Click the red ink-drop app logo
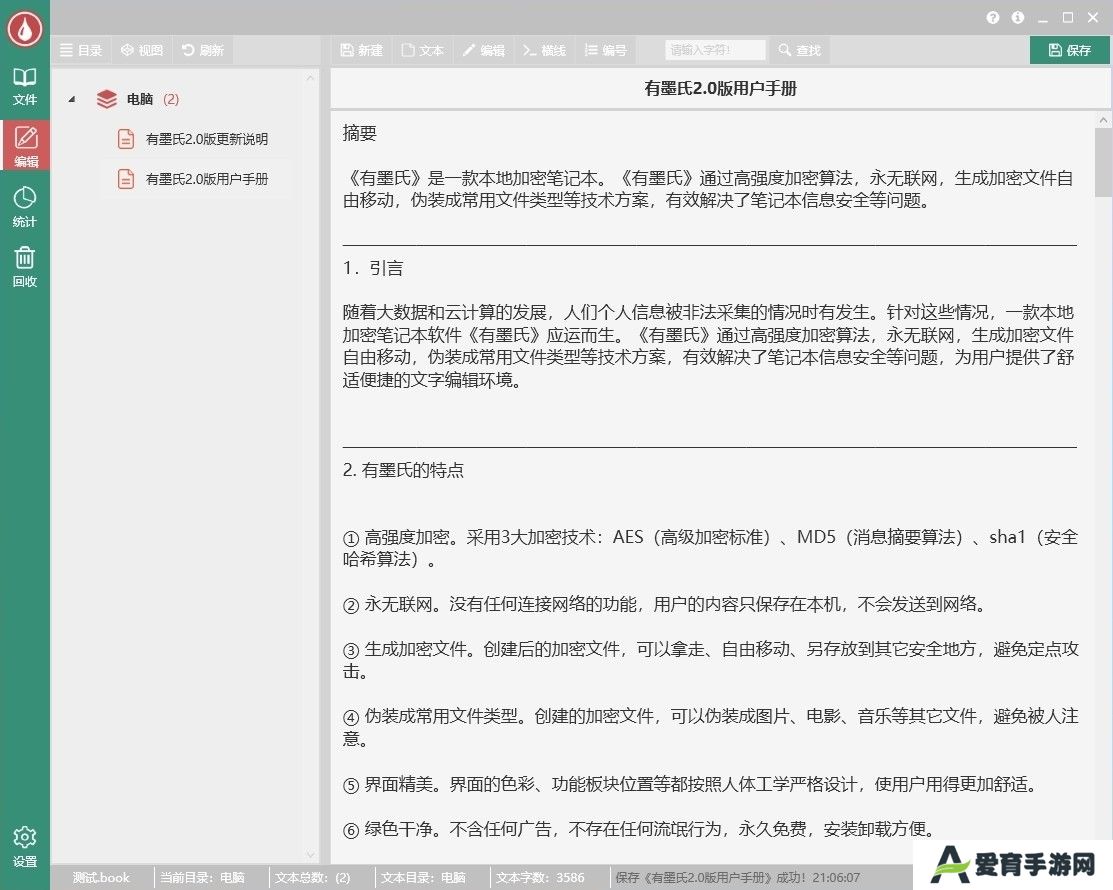 (x=25, y=29)
